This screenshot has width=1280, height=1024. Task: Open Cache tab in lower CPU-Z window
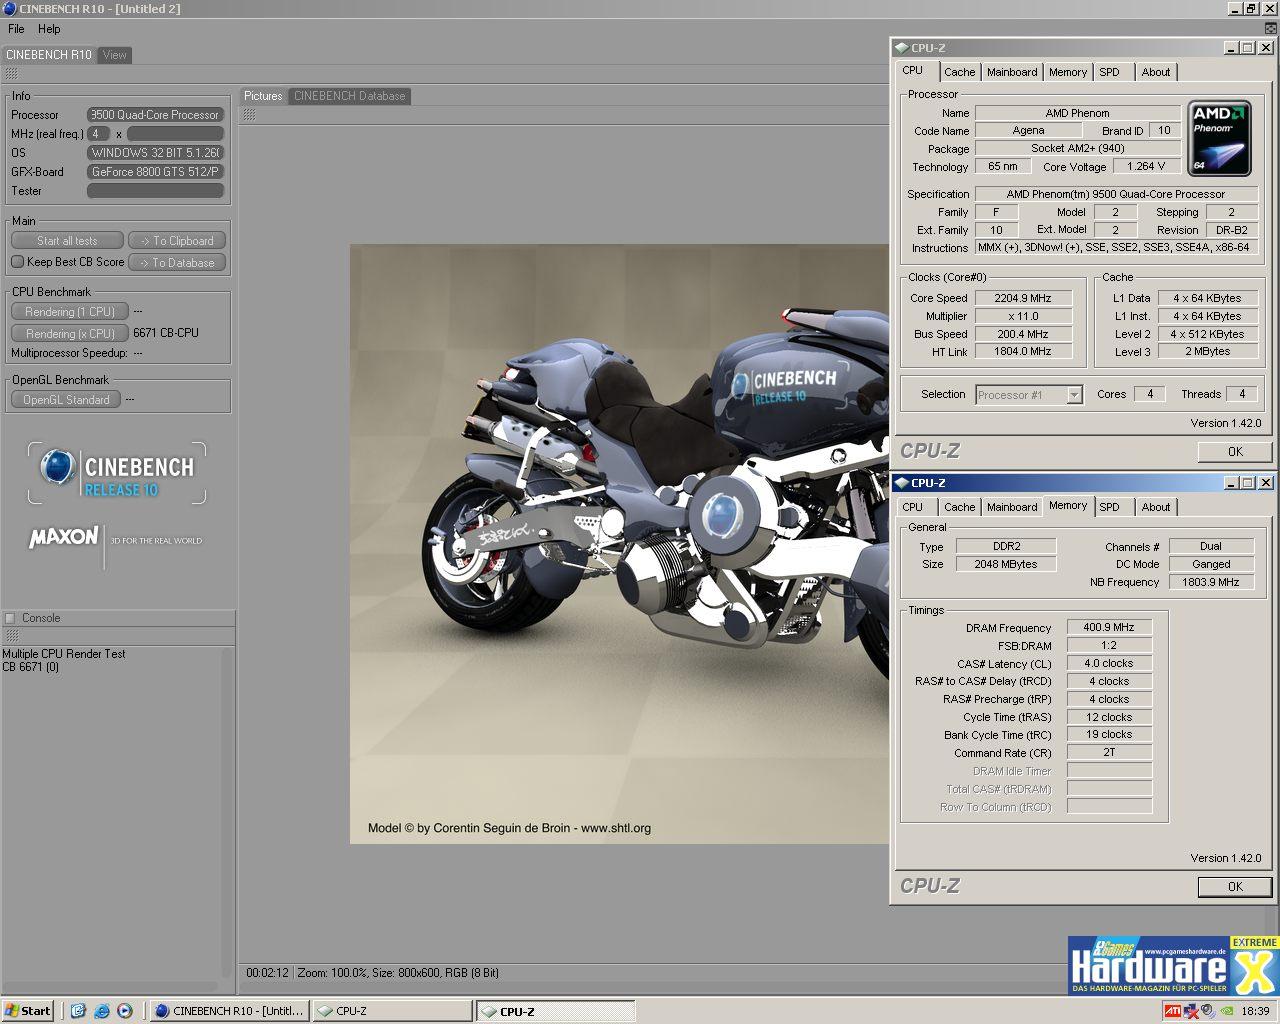[959, 507]
